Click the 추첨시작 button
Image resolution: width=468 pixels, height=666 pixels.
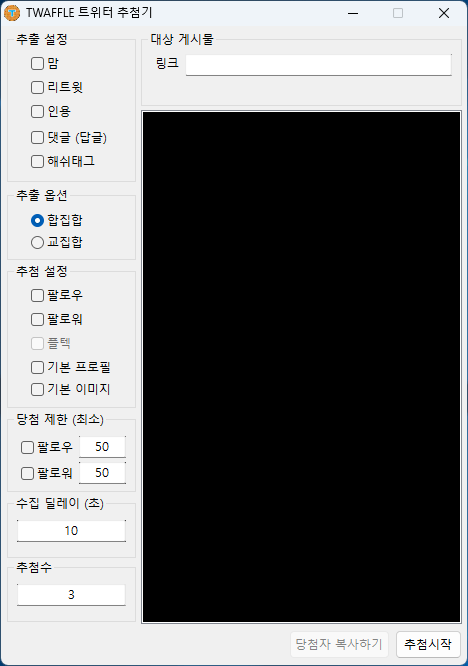(428, 644)
